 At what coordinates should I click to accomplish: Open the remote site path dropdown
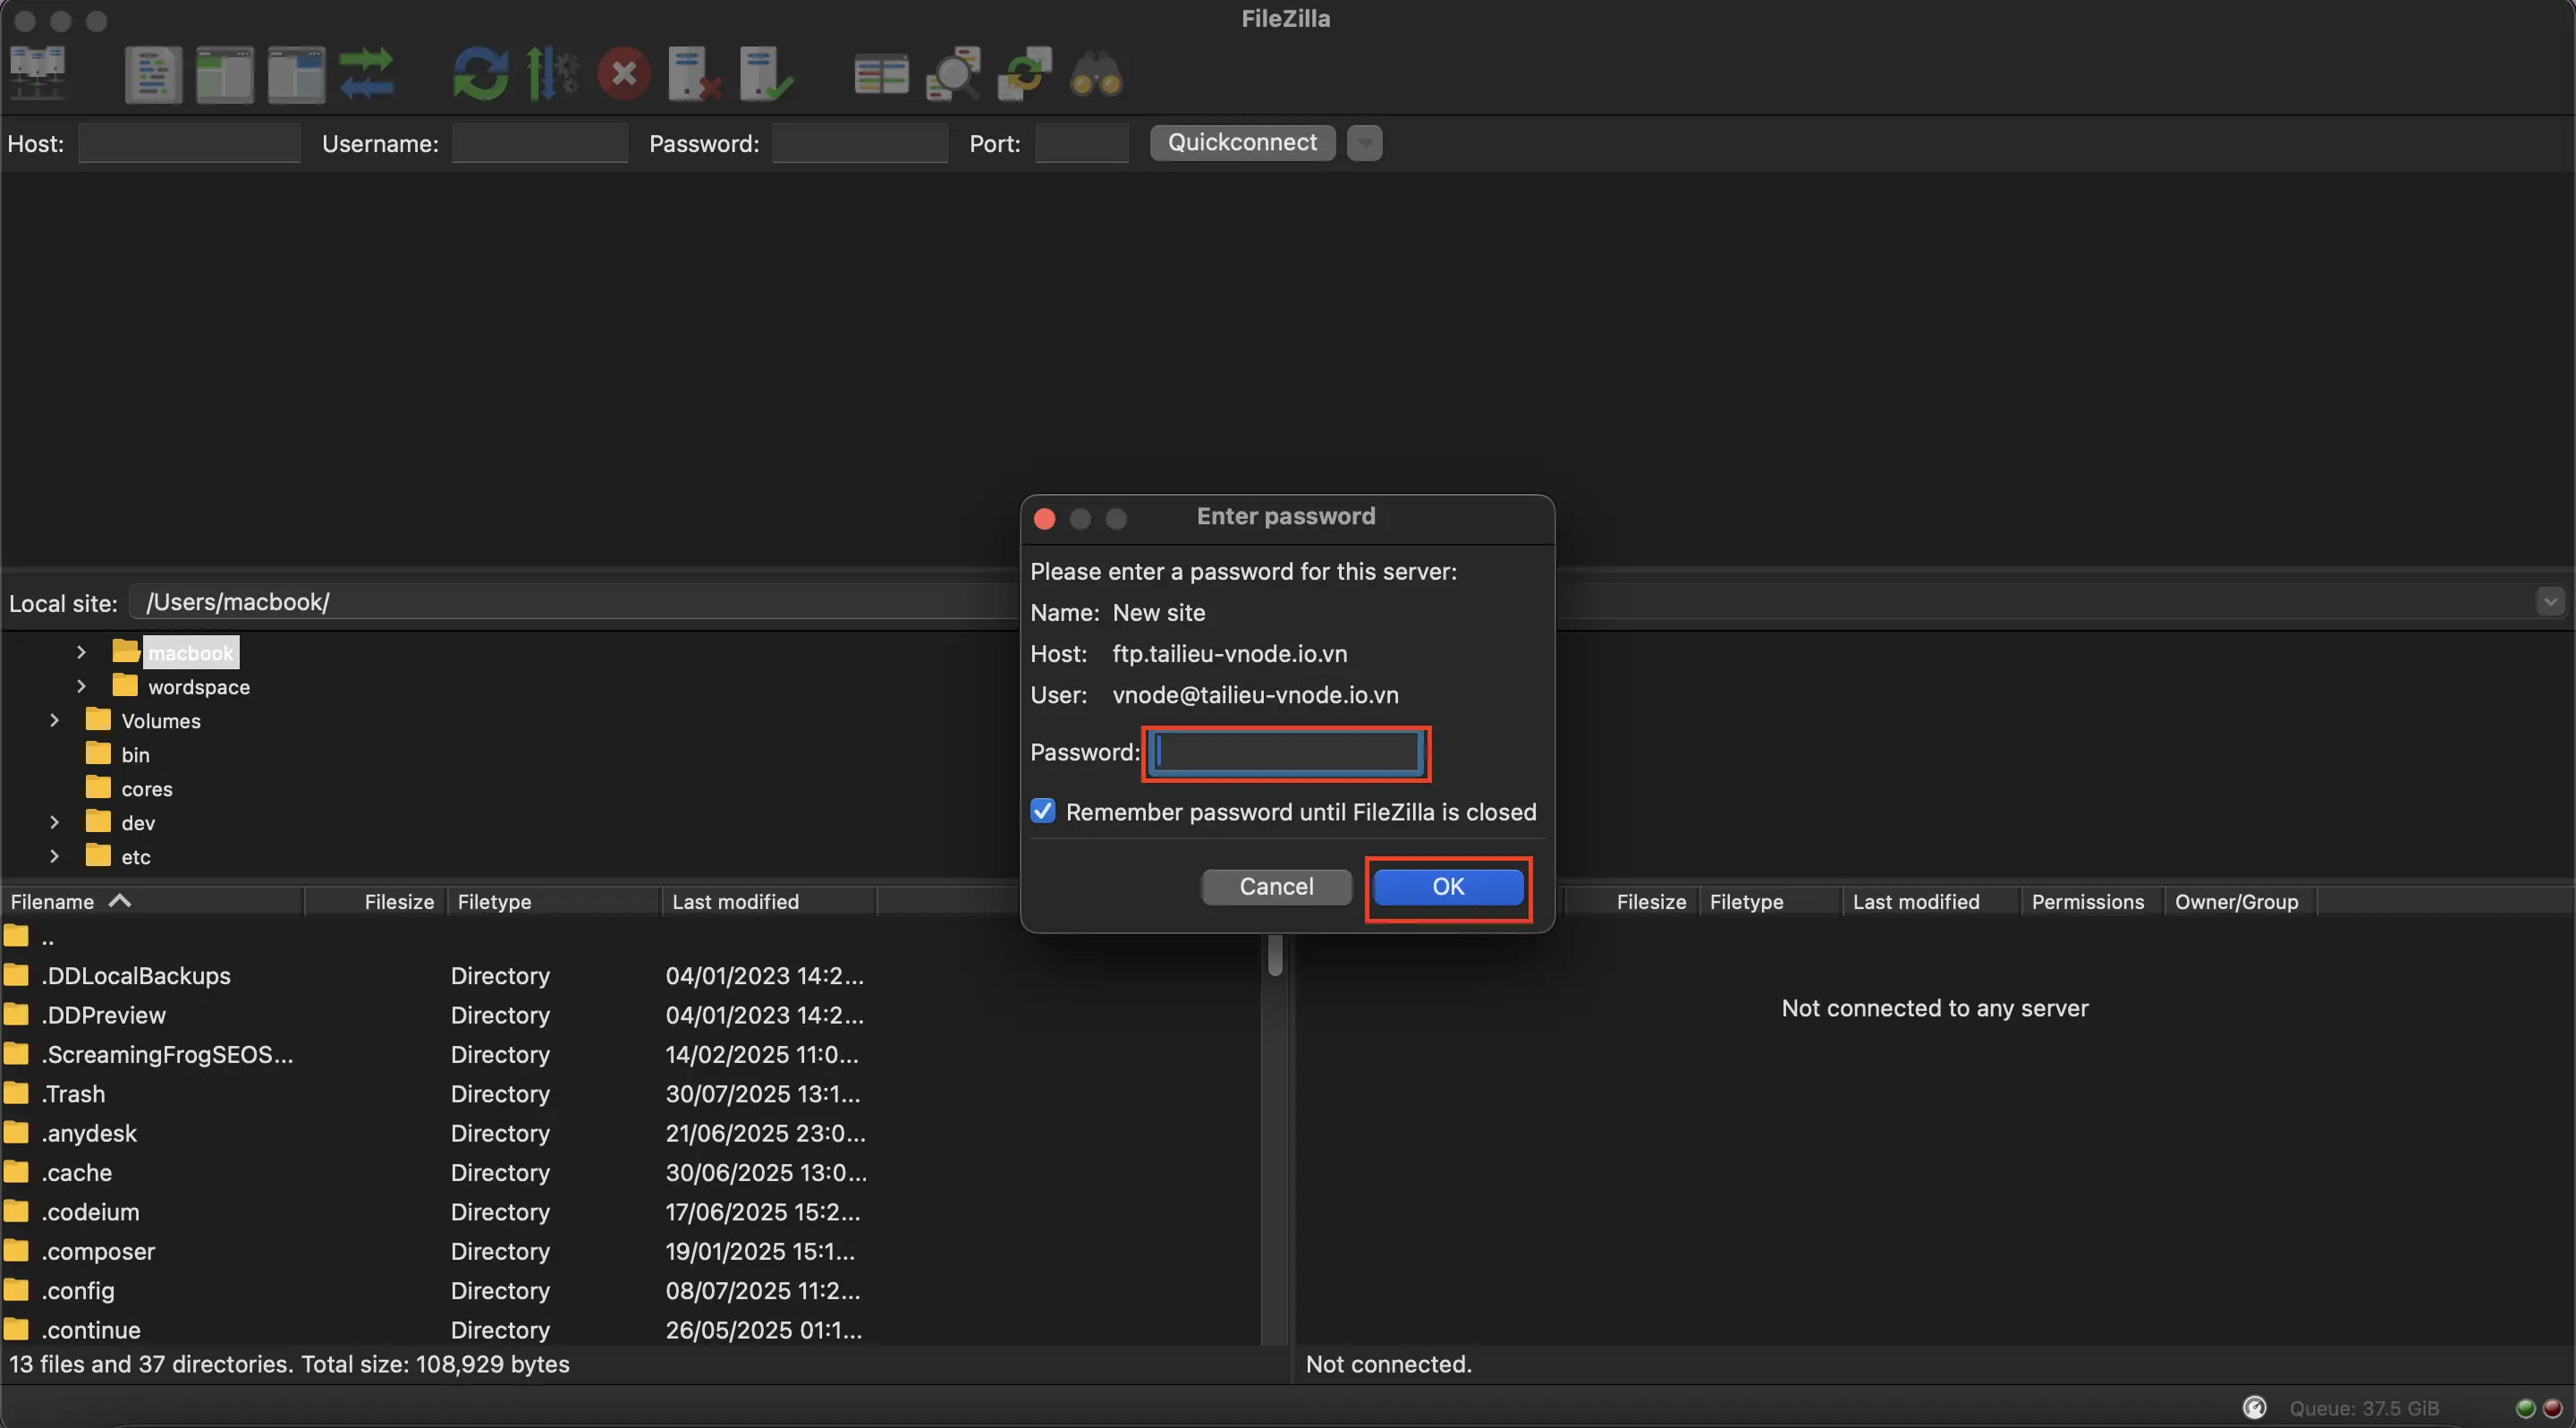click(x=2549, y=602)
